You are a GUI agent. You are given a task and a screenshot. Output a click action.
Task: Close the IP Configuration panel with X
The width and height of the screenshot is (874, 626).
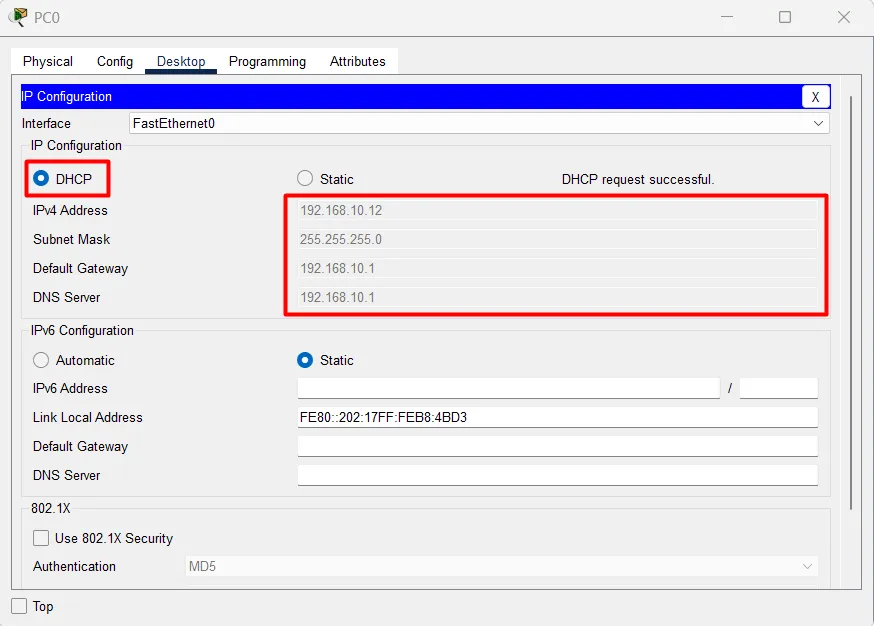(815, 96)
